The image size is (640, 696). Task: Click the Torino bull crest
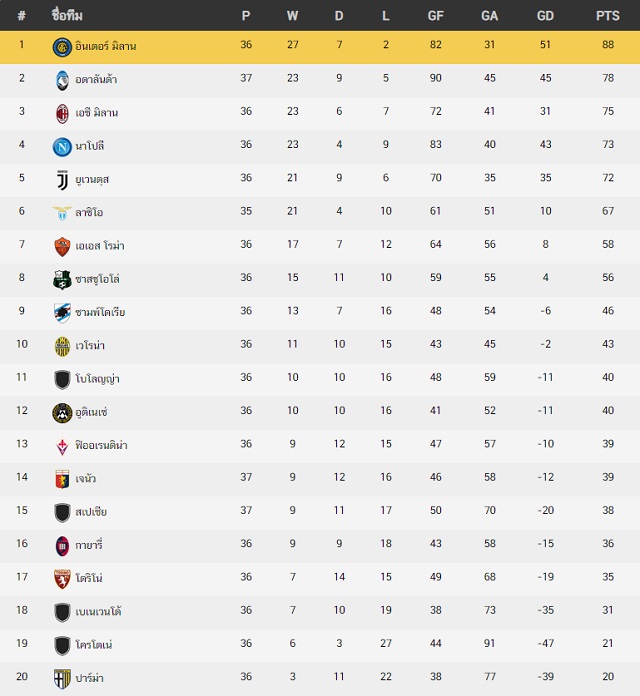(62, 579)
